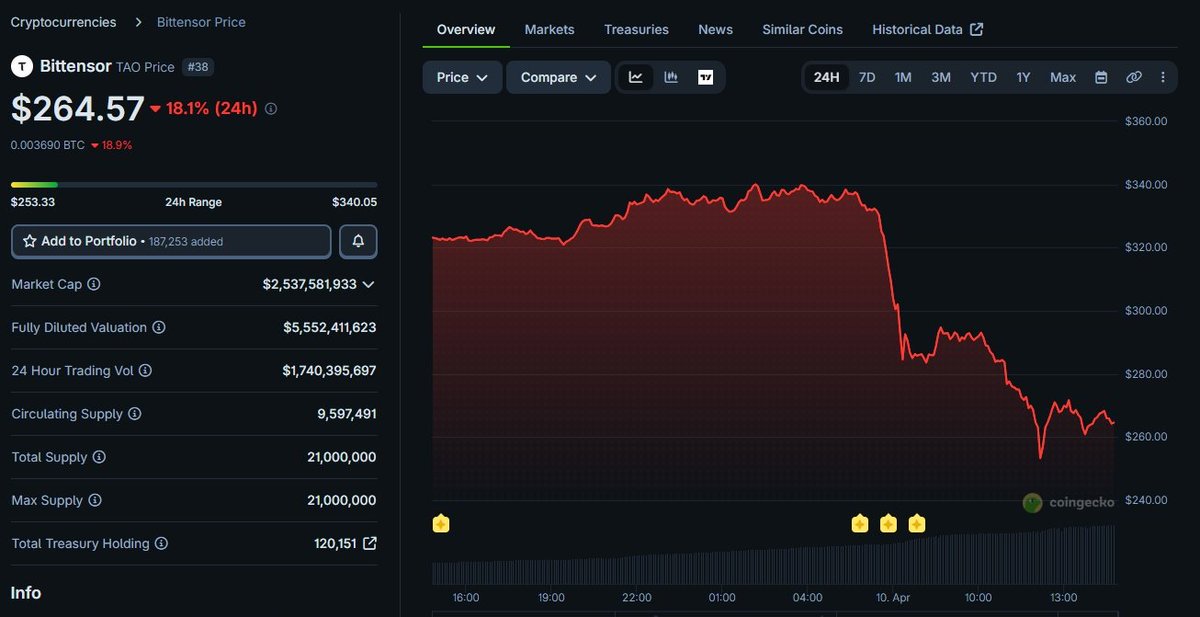Open the calendar date range picker
This screenshot has width=1200, height=617.
1101,77
